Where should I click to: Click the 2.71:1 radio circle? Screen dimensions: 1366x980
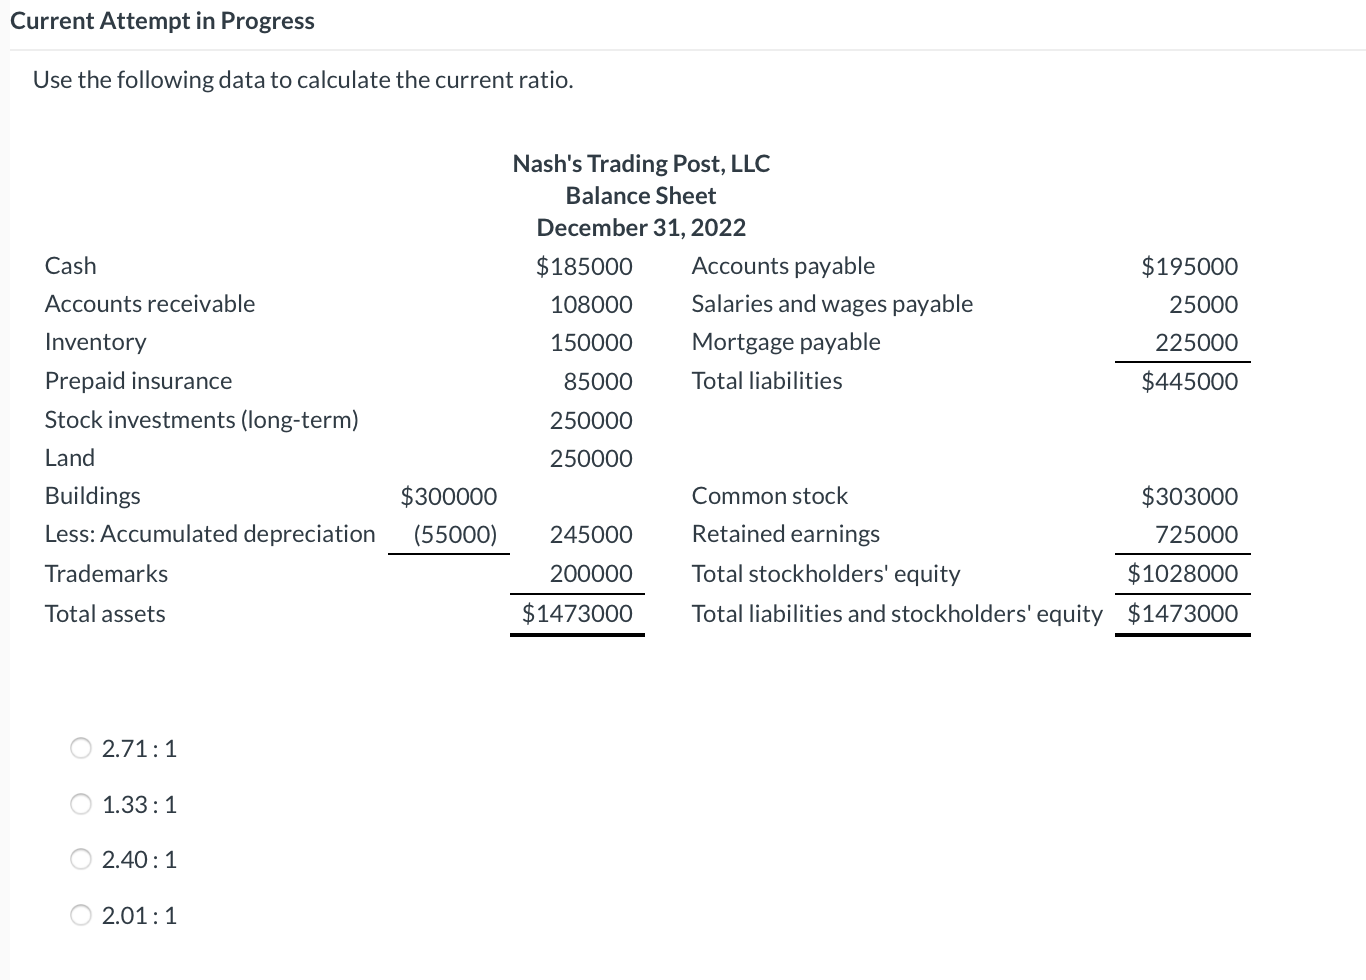coord(80,747)
